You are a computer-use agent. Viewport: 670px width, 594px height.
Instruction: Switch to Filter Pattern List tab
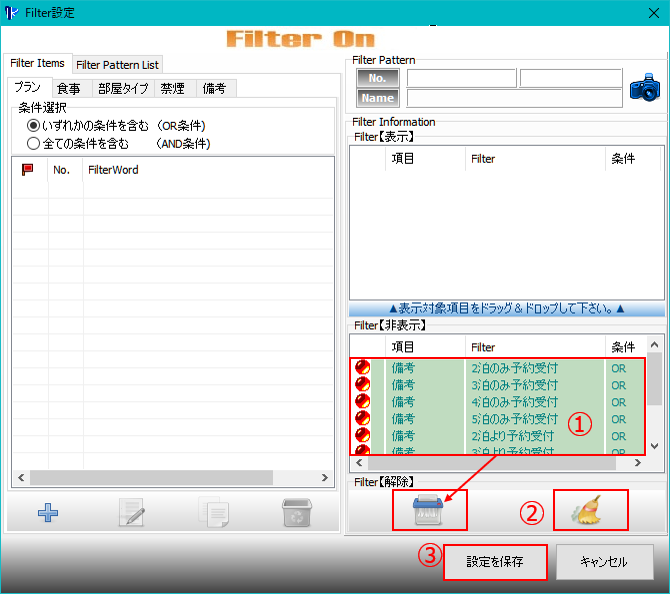pos(117,64)
